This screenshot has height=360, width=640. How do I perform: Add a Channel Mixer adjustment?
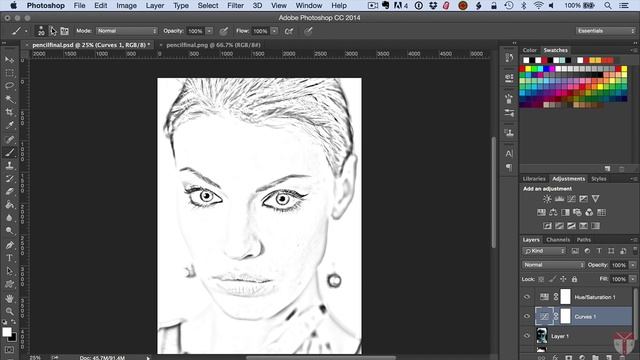[589, 212]
